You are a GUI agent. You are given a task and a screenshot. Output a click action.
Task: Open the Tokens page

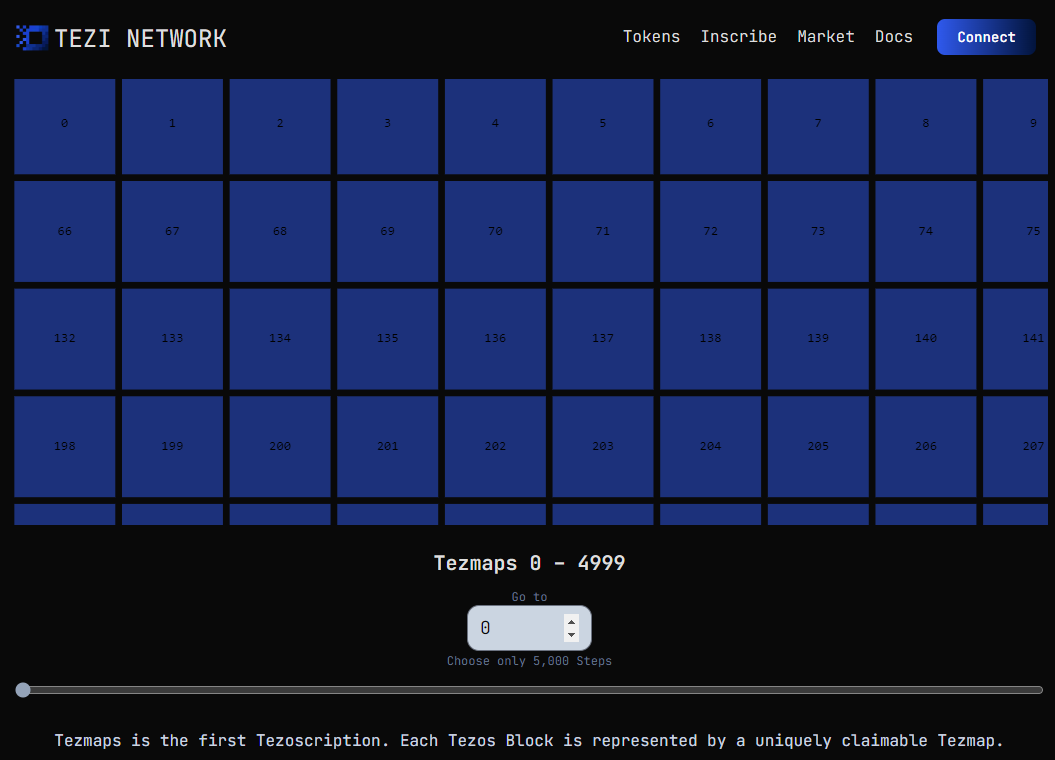coord(651,37)
